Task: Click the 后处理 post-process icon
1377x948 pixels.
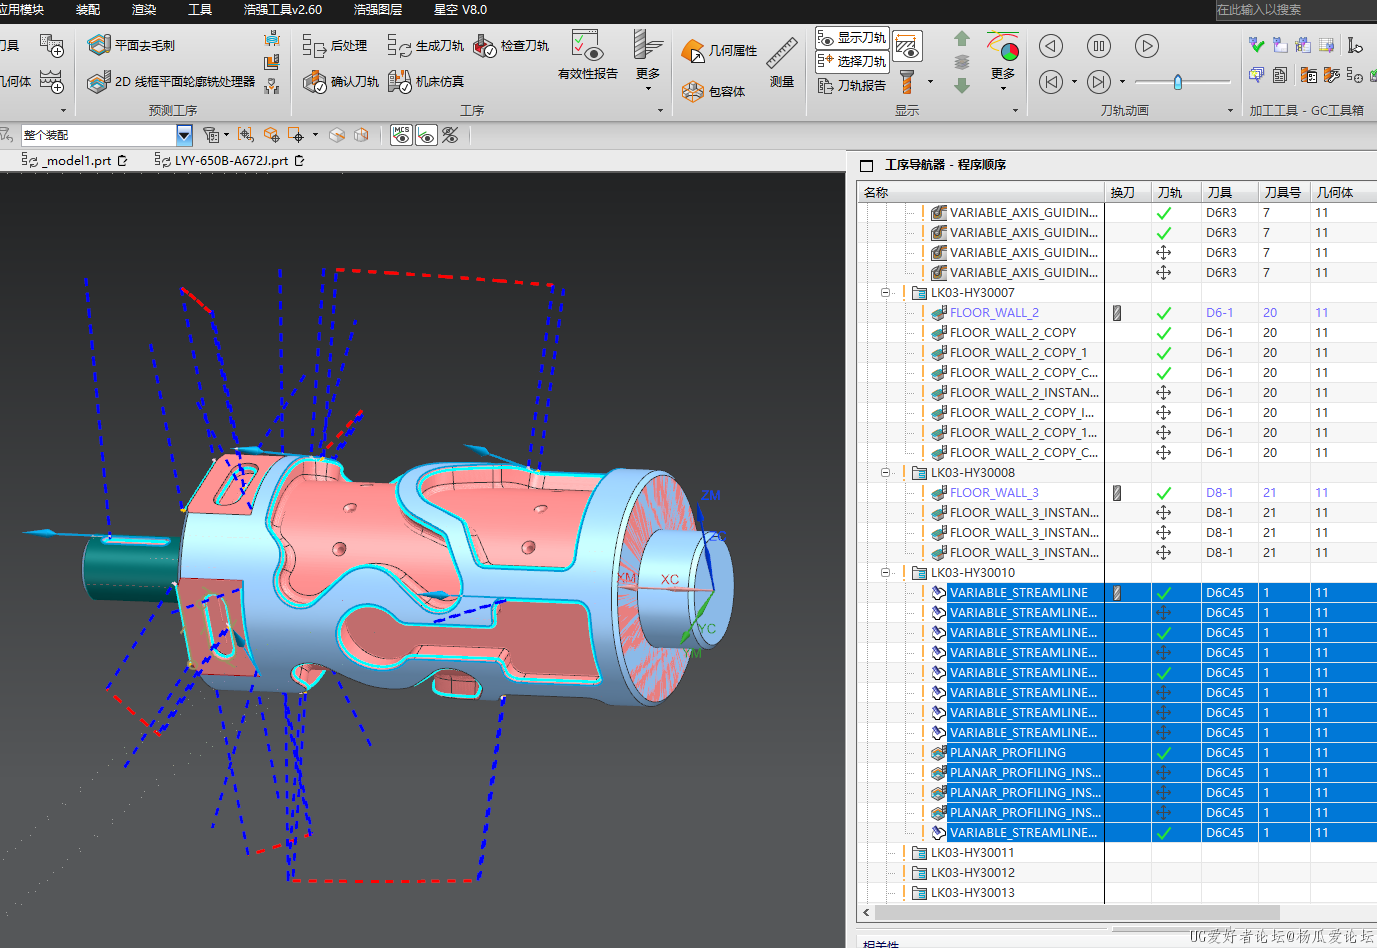Action: coord(314,46)
